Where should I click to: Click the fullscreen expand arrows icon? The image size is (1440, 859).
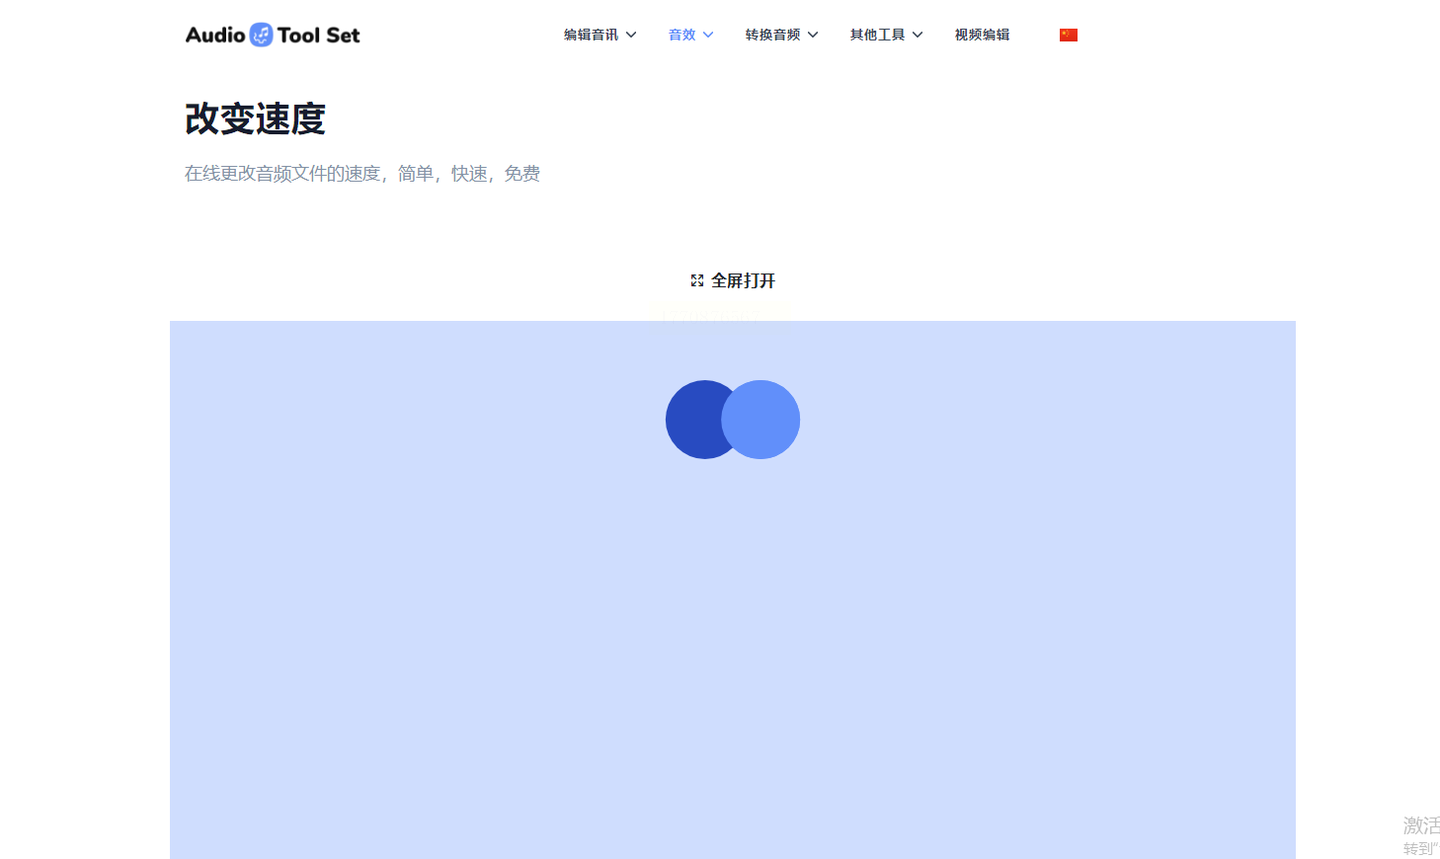tap(697, 281)
